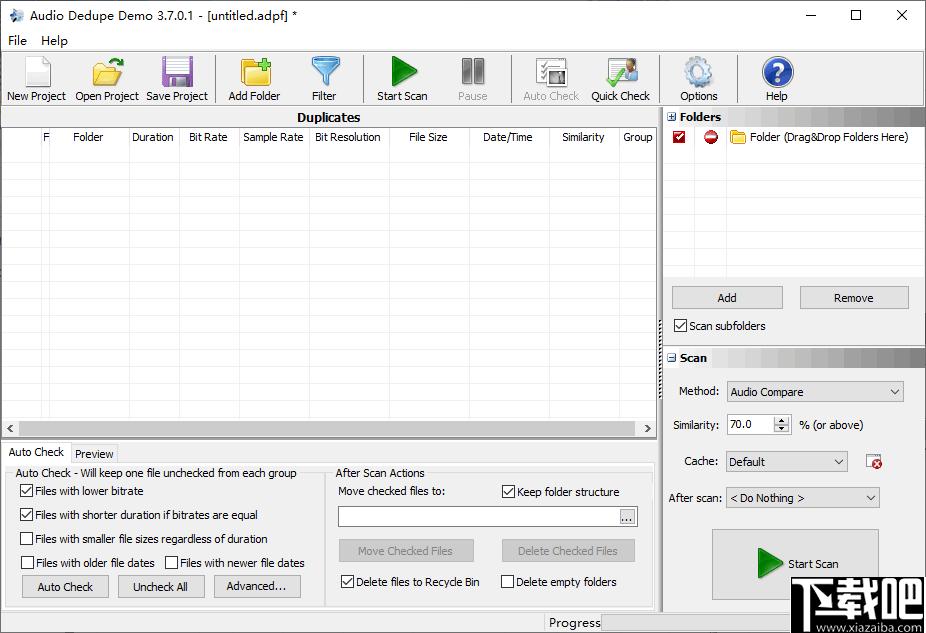926x633 pixels.
Task: Open Options gear in the toolbar
Action: [x=699, y=72]
